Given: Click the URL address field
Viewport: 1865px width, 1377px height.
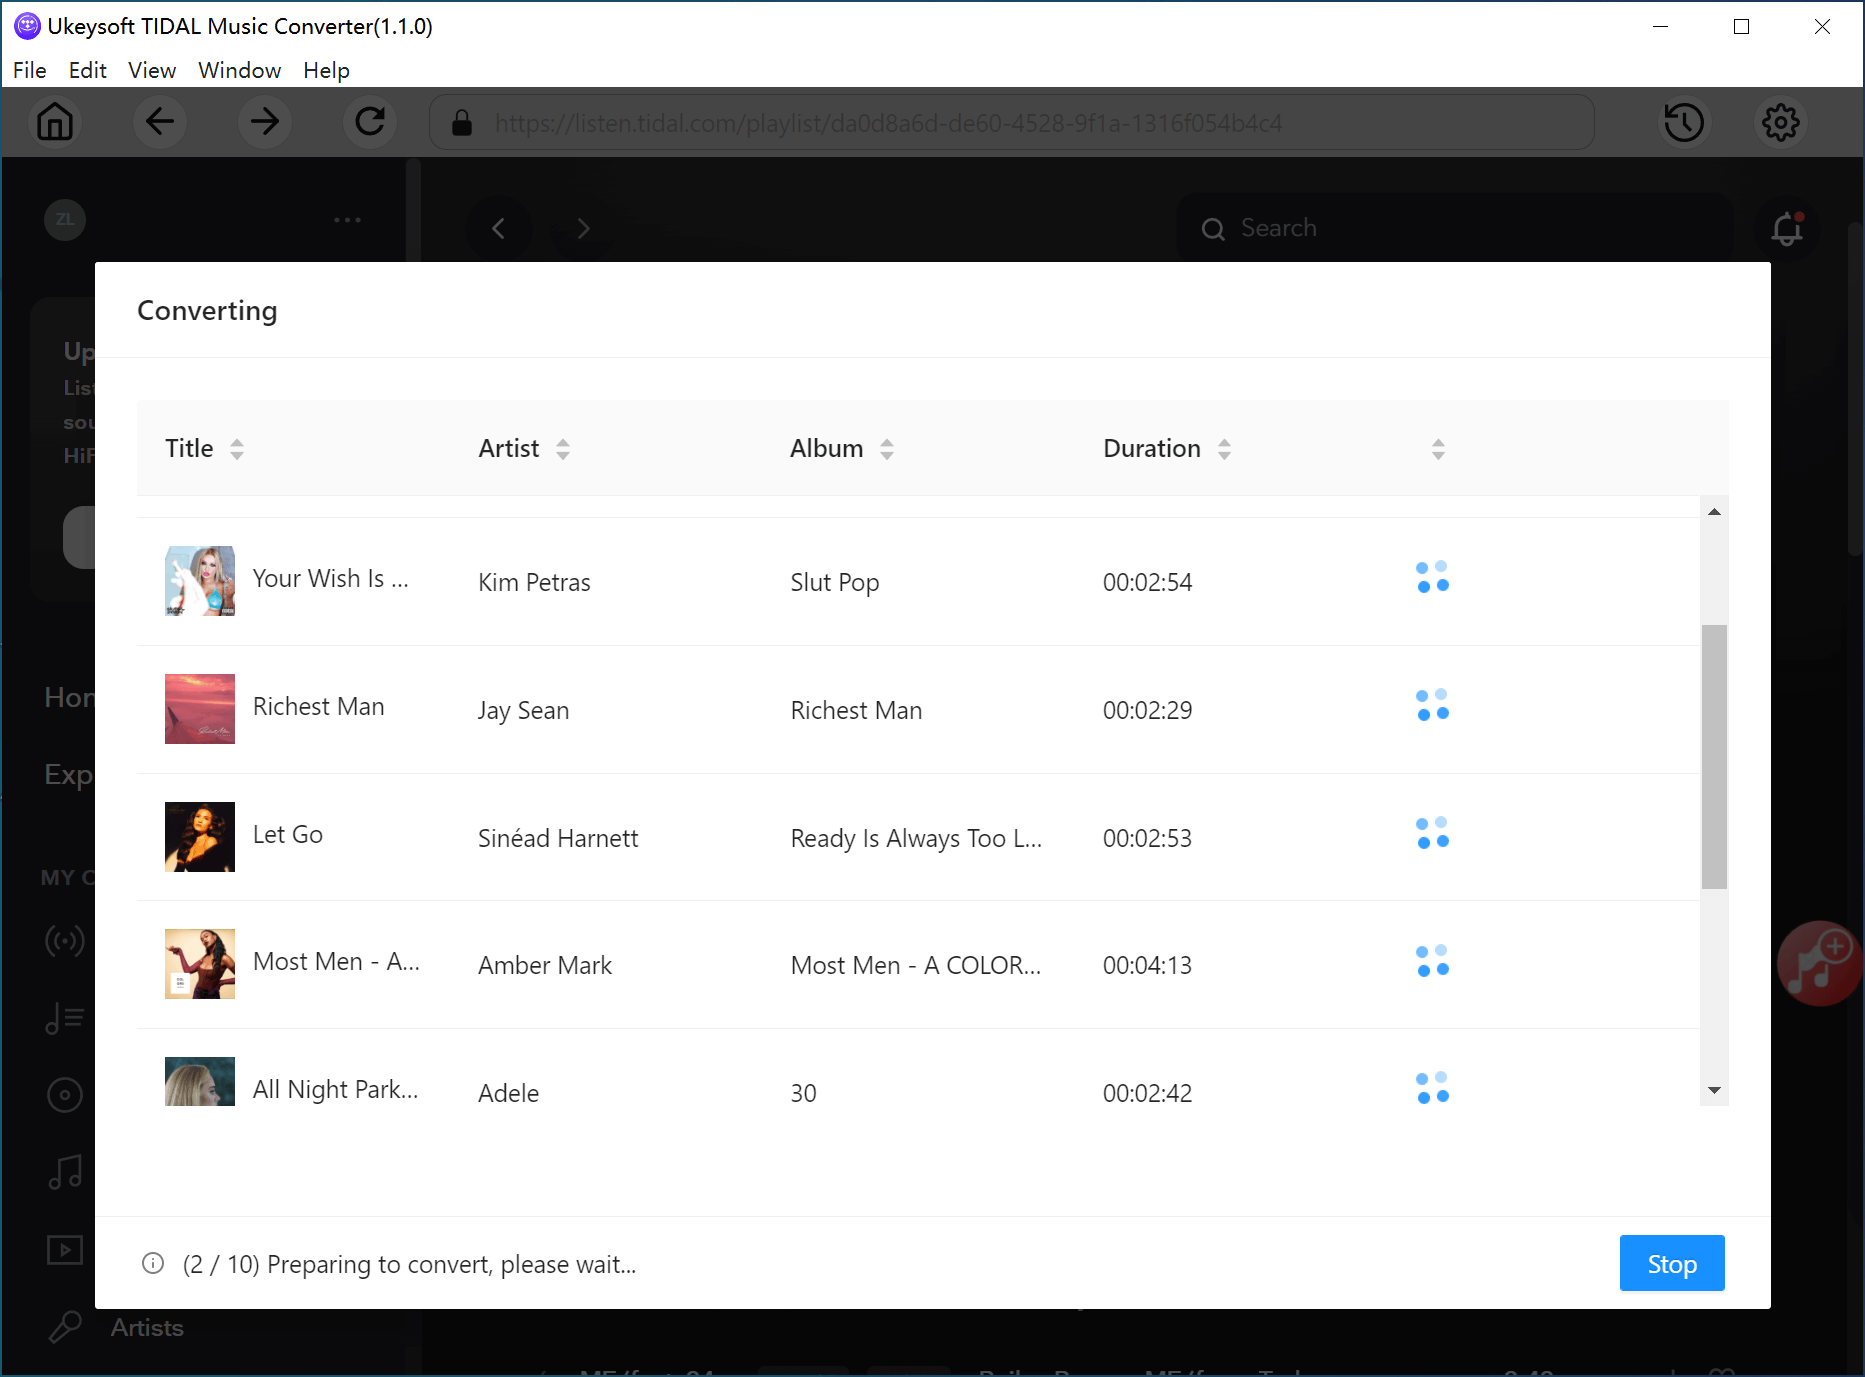Looking at the screenshot, I should point(1010,122).
